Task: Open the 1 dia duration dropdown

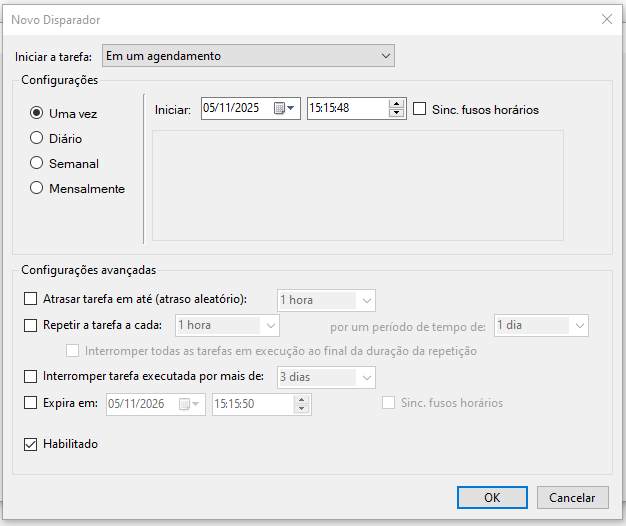Action: click(541, 326)
